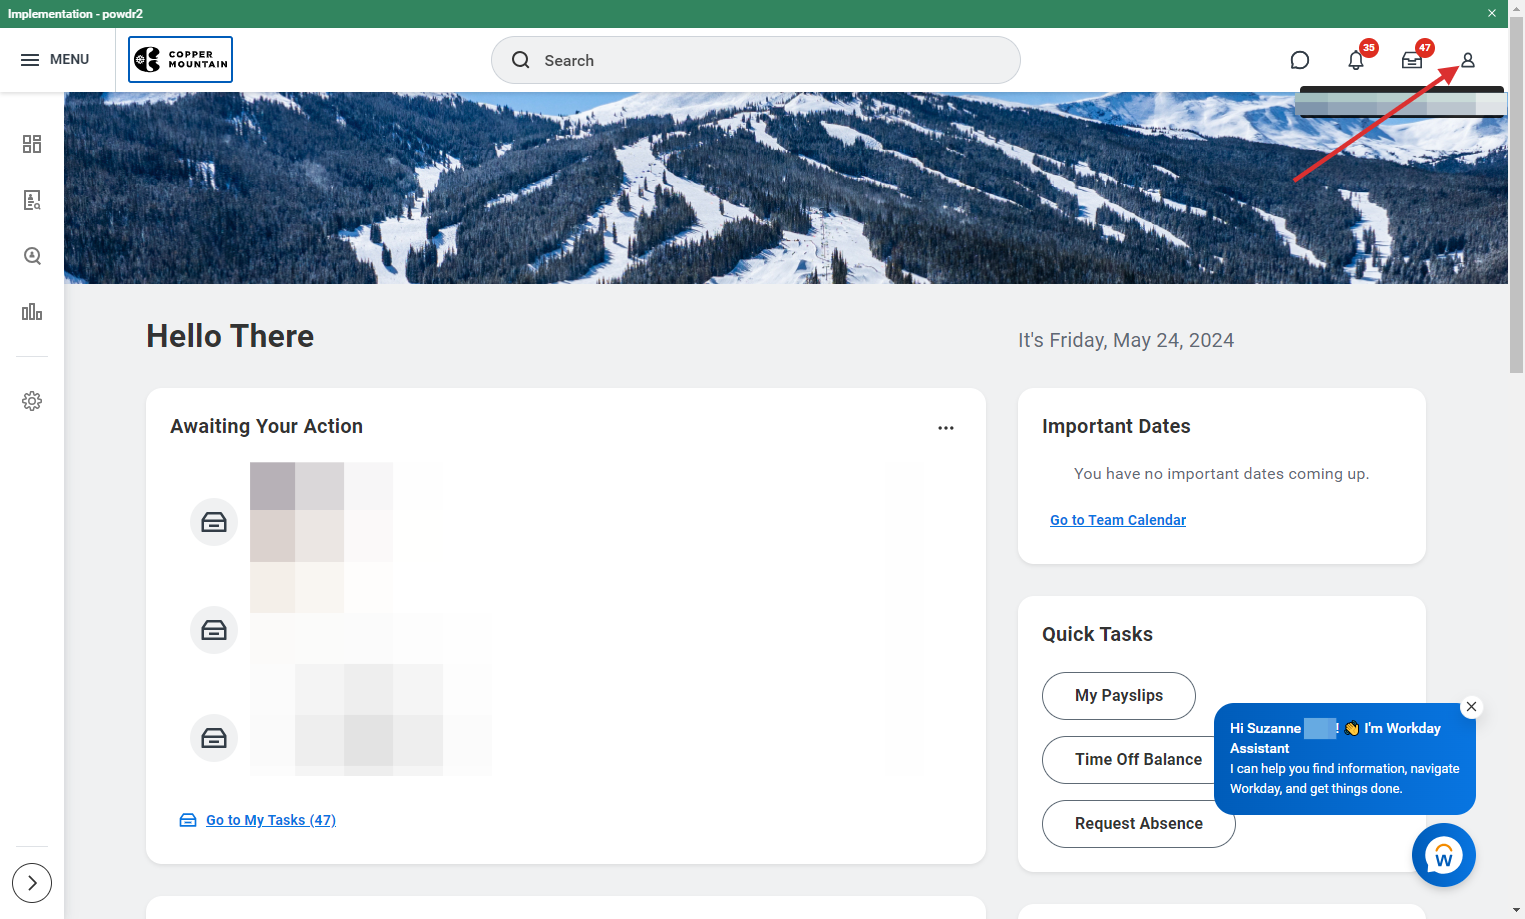
Task: Click into the Search field
Action: [756, 60]
